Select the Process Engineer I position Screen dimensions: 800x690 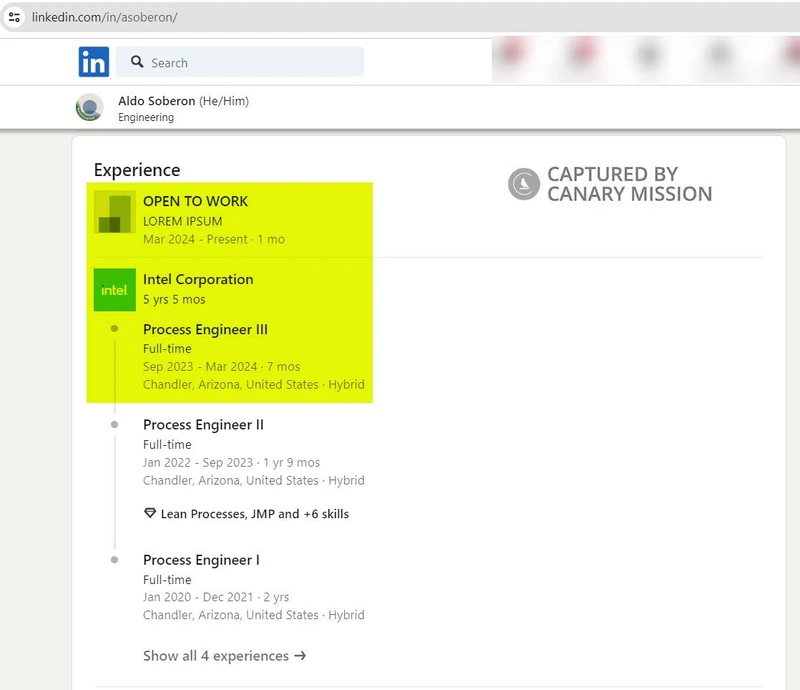202,559
